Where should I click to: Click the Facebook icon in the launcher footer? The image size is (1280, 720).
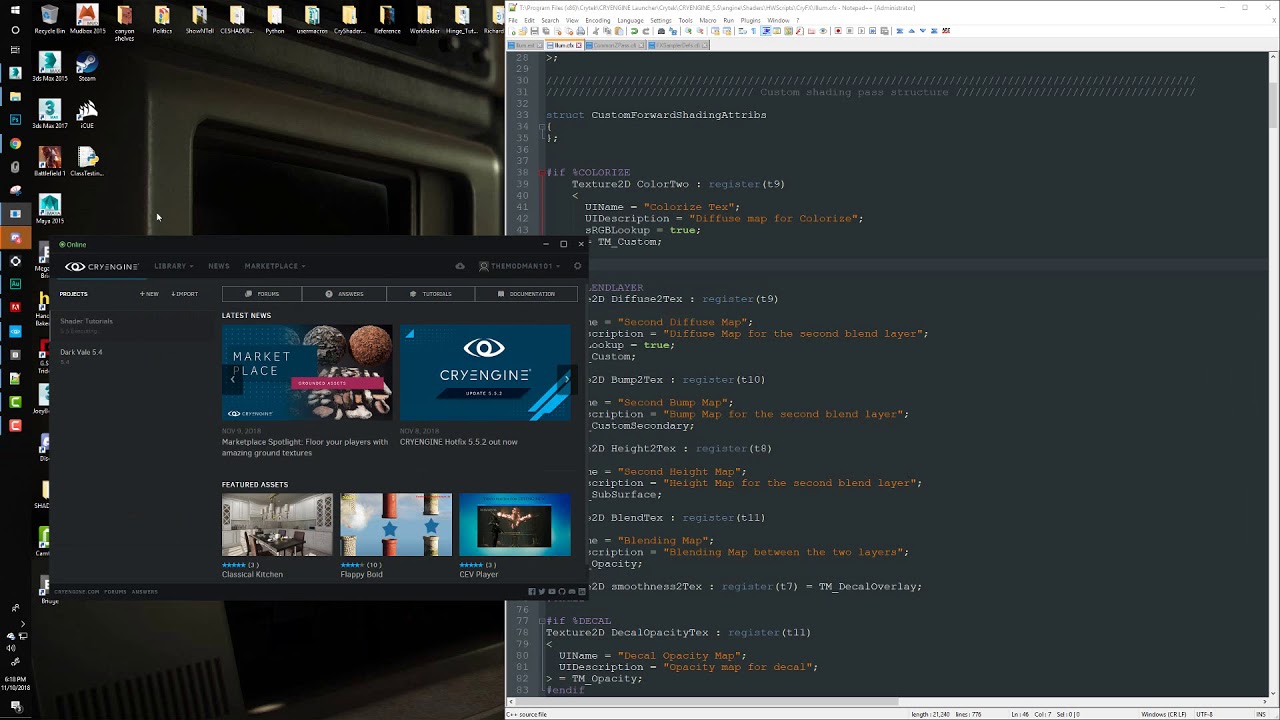(532, 592)
